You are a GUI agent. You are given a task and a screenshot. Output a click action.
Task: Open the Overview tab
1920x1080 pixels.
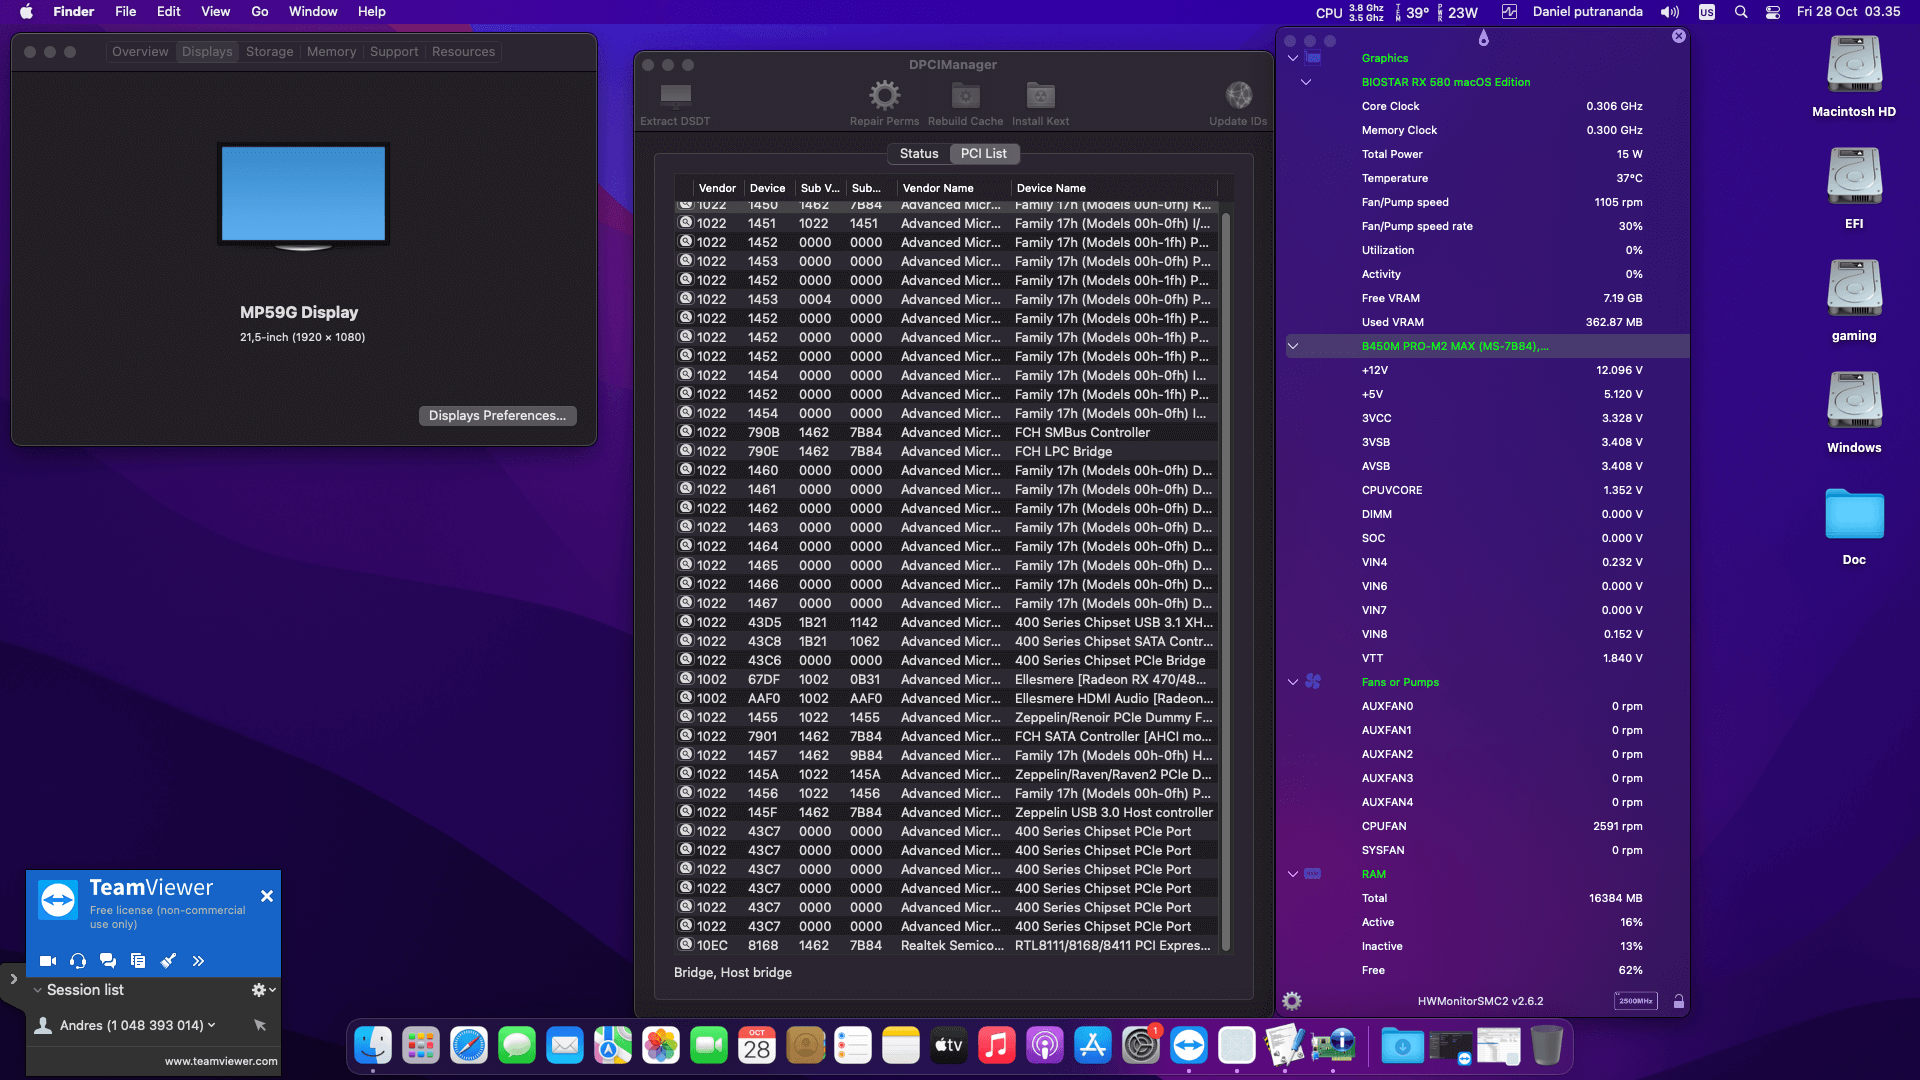point(140,52)
